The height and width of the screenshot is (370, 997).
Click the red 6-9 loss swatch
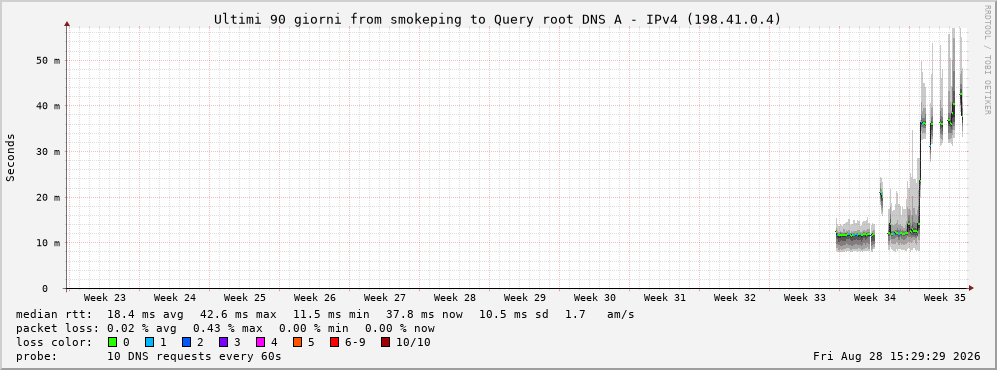coord(334,343)
